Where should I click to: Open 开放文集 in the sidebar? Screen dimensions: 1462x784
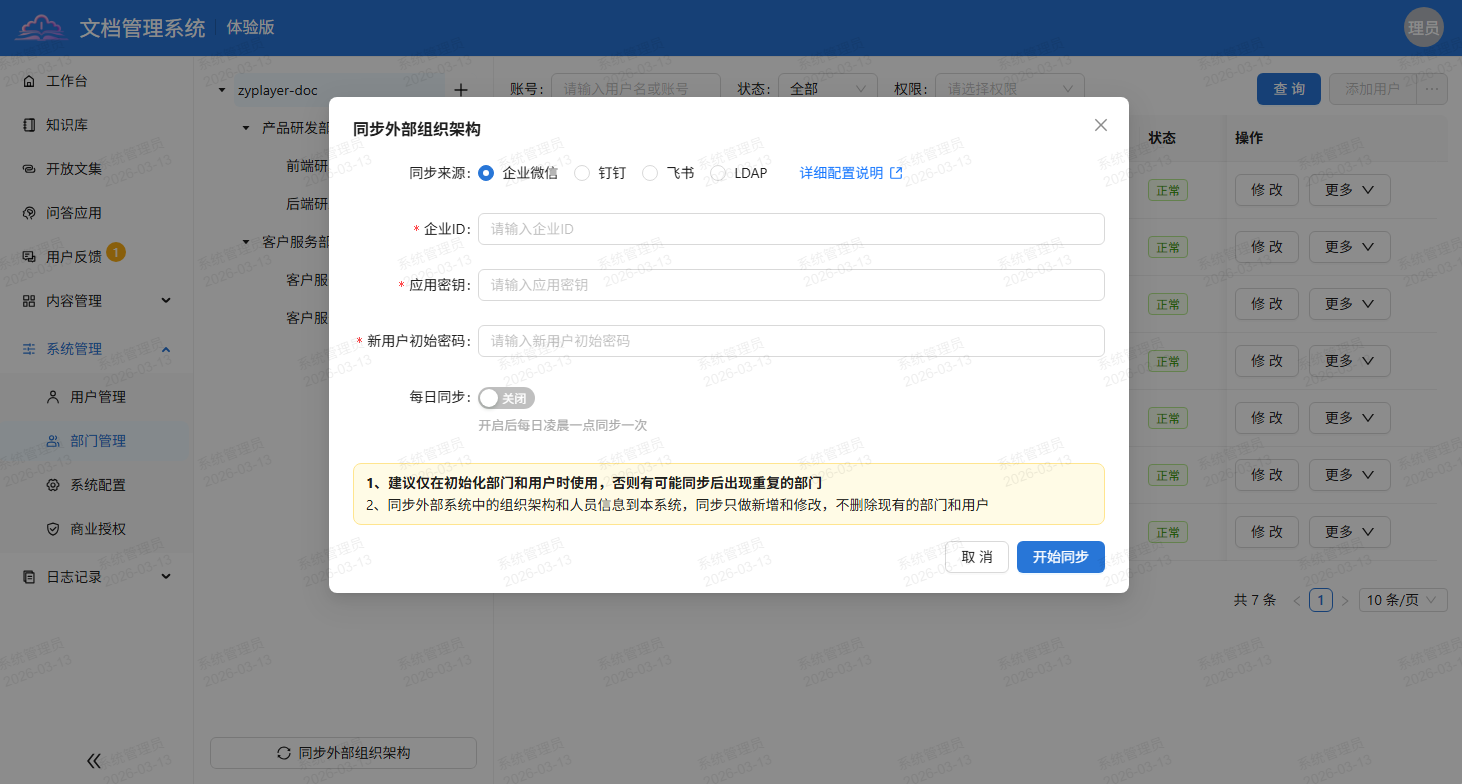(x=97, y=169)
